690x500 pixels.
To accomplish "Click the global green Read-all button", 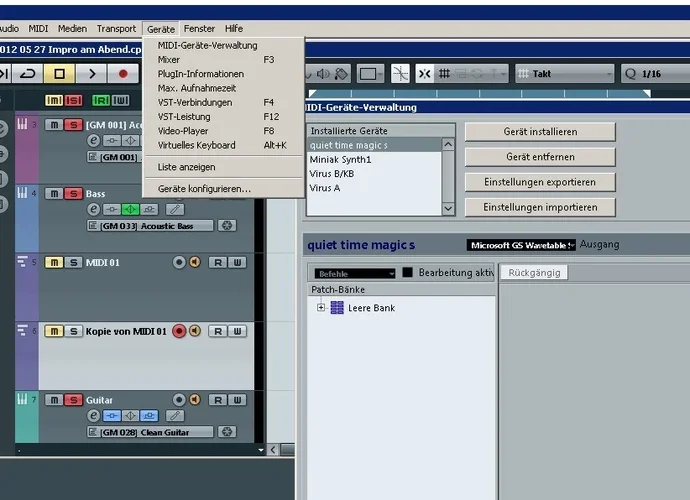I will coord(101,100).
